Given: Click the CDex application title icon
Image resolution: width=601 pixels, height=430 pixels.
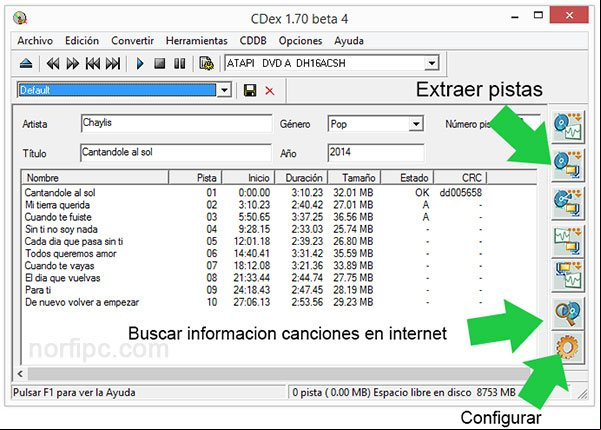Looking at the screenshot, I should (20, 18).
